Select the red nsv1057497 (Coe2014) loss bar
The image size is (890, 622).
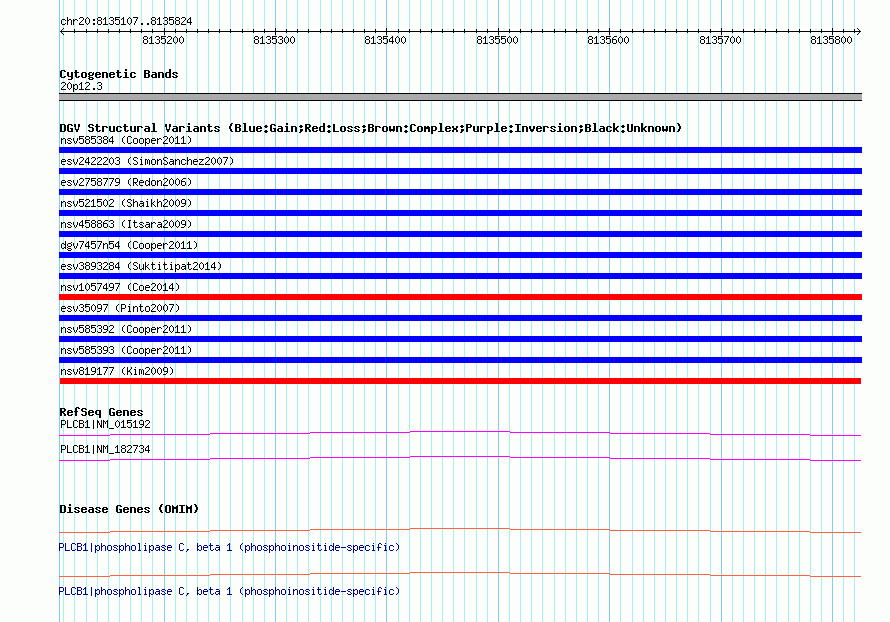pyautogui.click(x=460, y=297)
